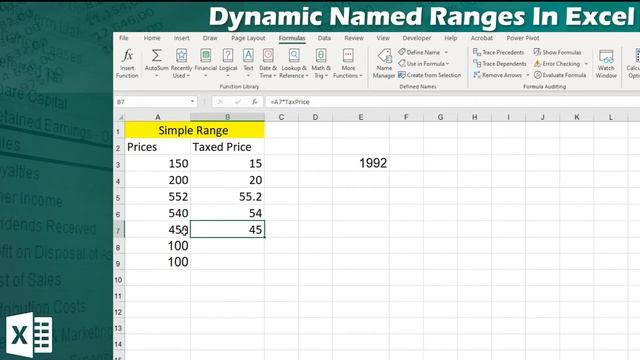This screenshot has width=640, height=360.
Task: Click Trace Dependents
Action: 500,64
